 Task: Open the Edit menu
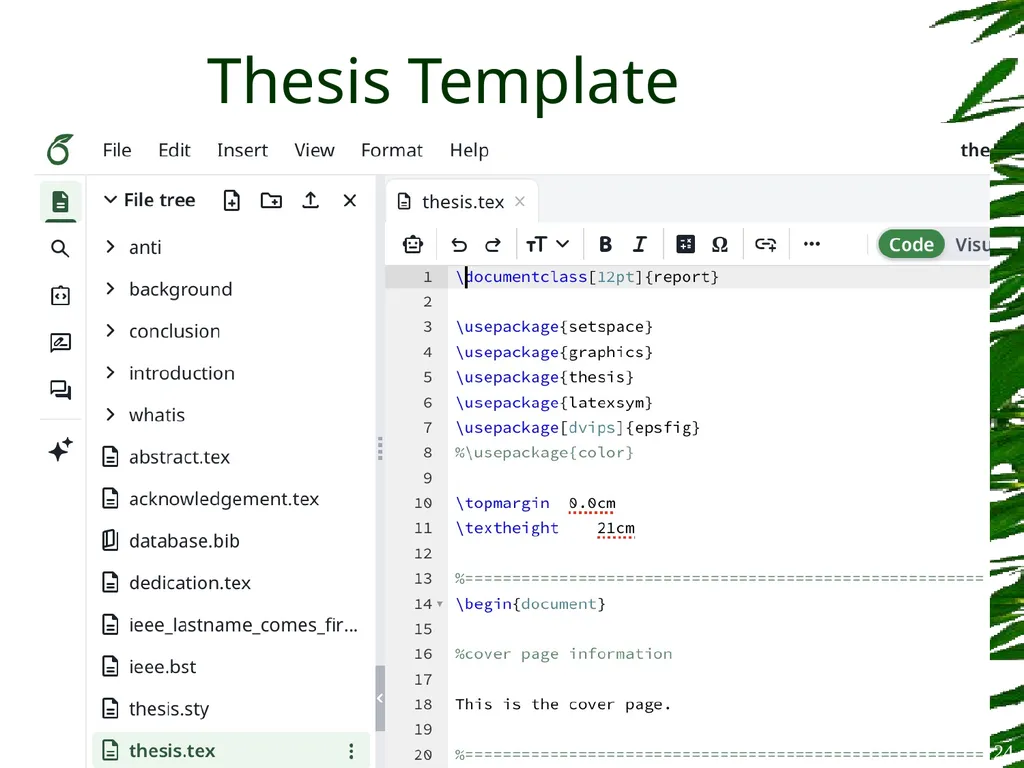(x=174, y=150)
